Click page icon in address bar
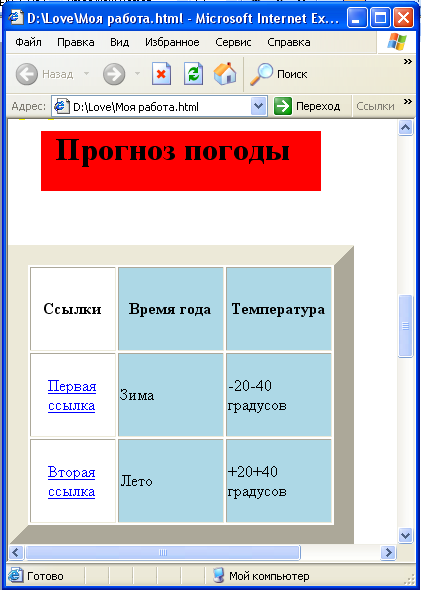This screenshot has width=421, height=590. [61, 107]
